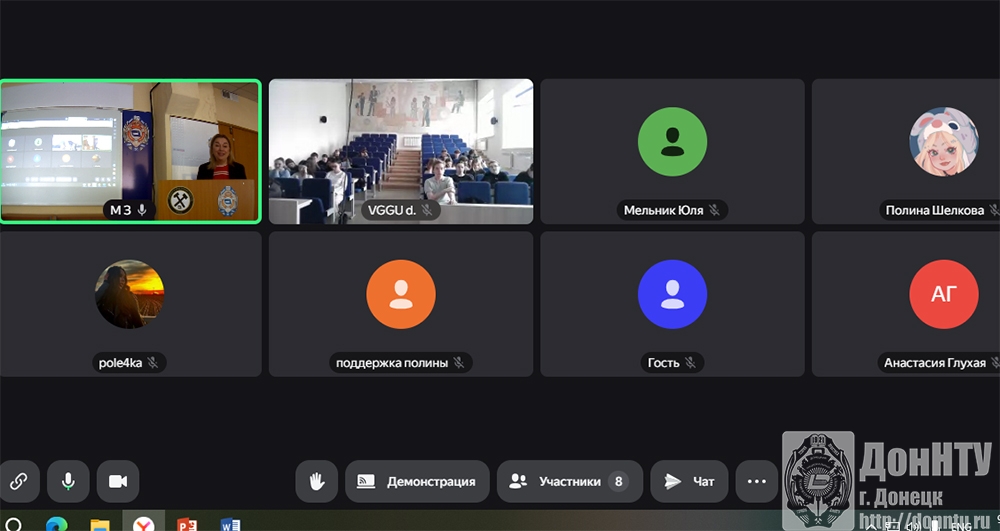
Task: Select the М З speaker video tile
Action: 131,151
